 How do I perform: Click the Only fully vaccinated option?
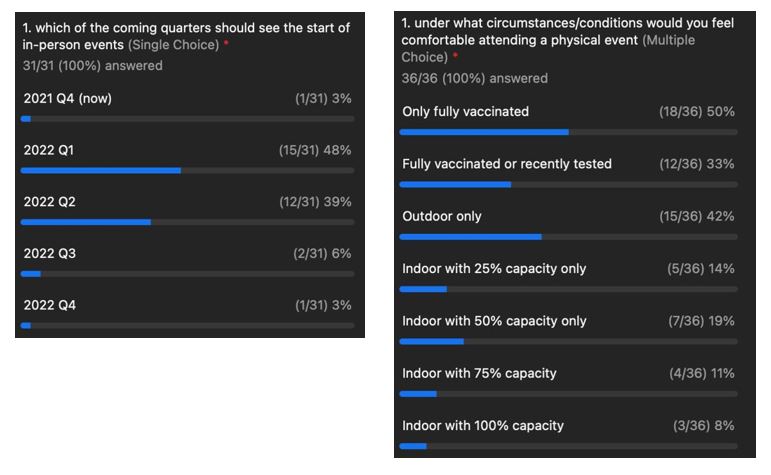[x=465, y=112]
